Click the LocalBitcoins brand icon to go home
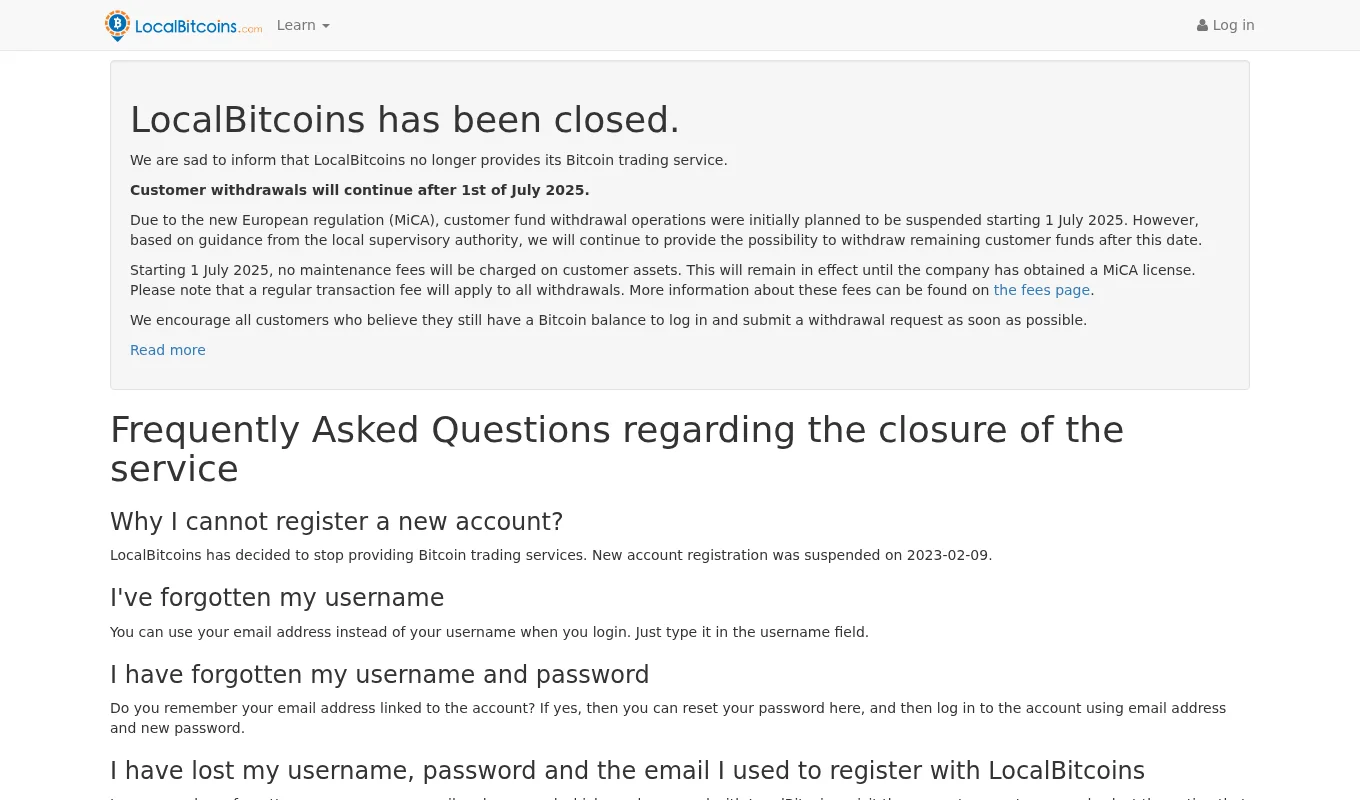 [x=117, y=25]
